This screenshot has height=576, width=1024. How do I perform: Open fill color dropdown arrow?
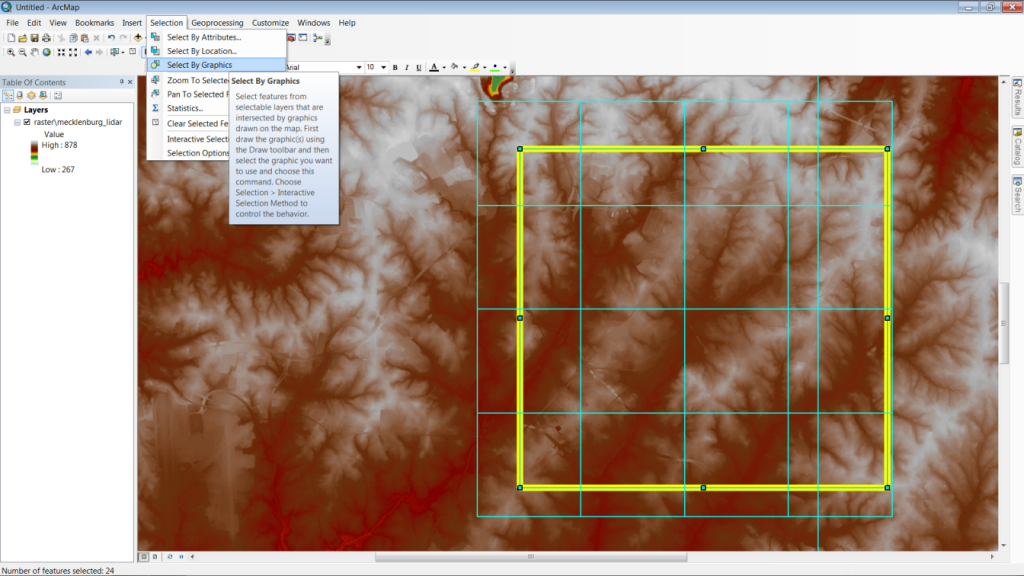[x=464, y=67]
